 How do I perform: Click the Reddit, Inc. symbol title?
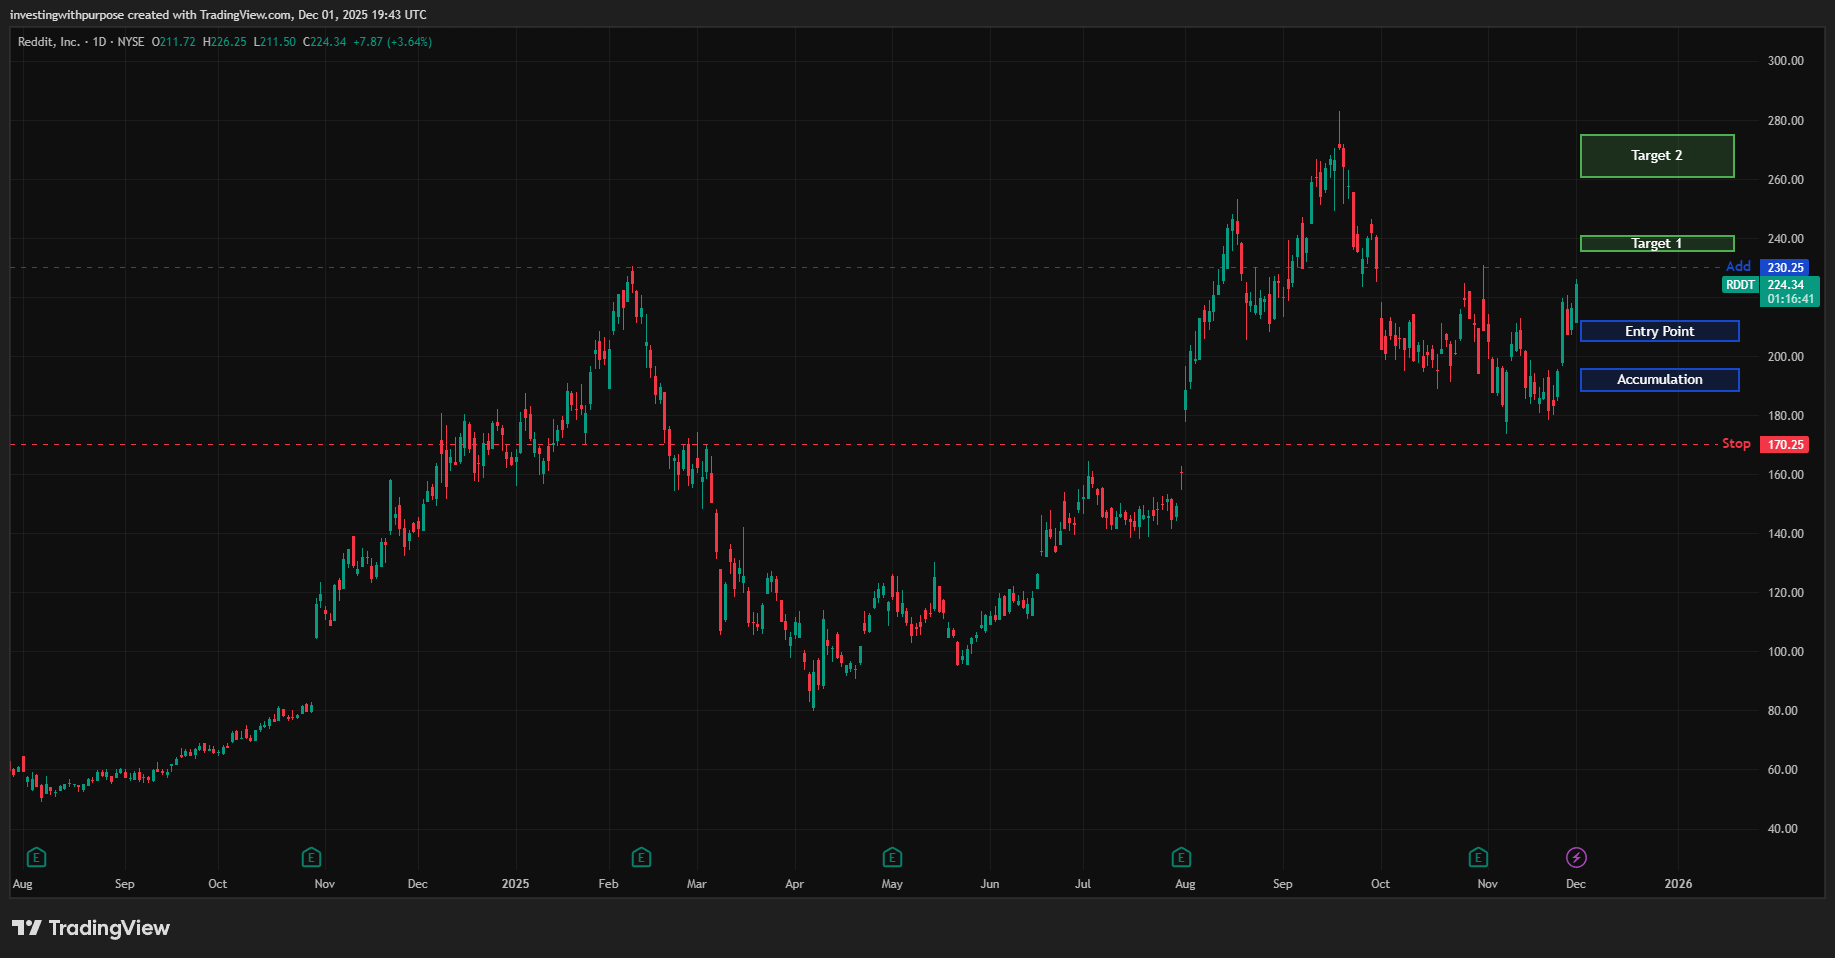[x=49, y=42]
